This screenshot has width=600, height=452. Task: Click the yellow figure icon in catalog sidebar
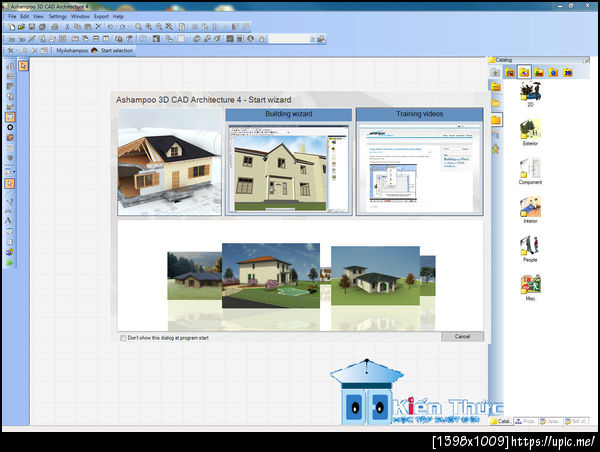(x=496, y=148)
